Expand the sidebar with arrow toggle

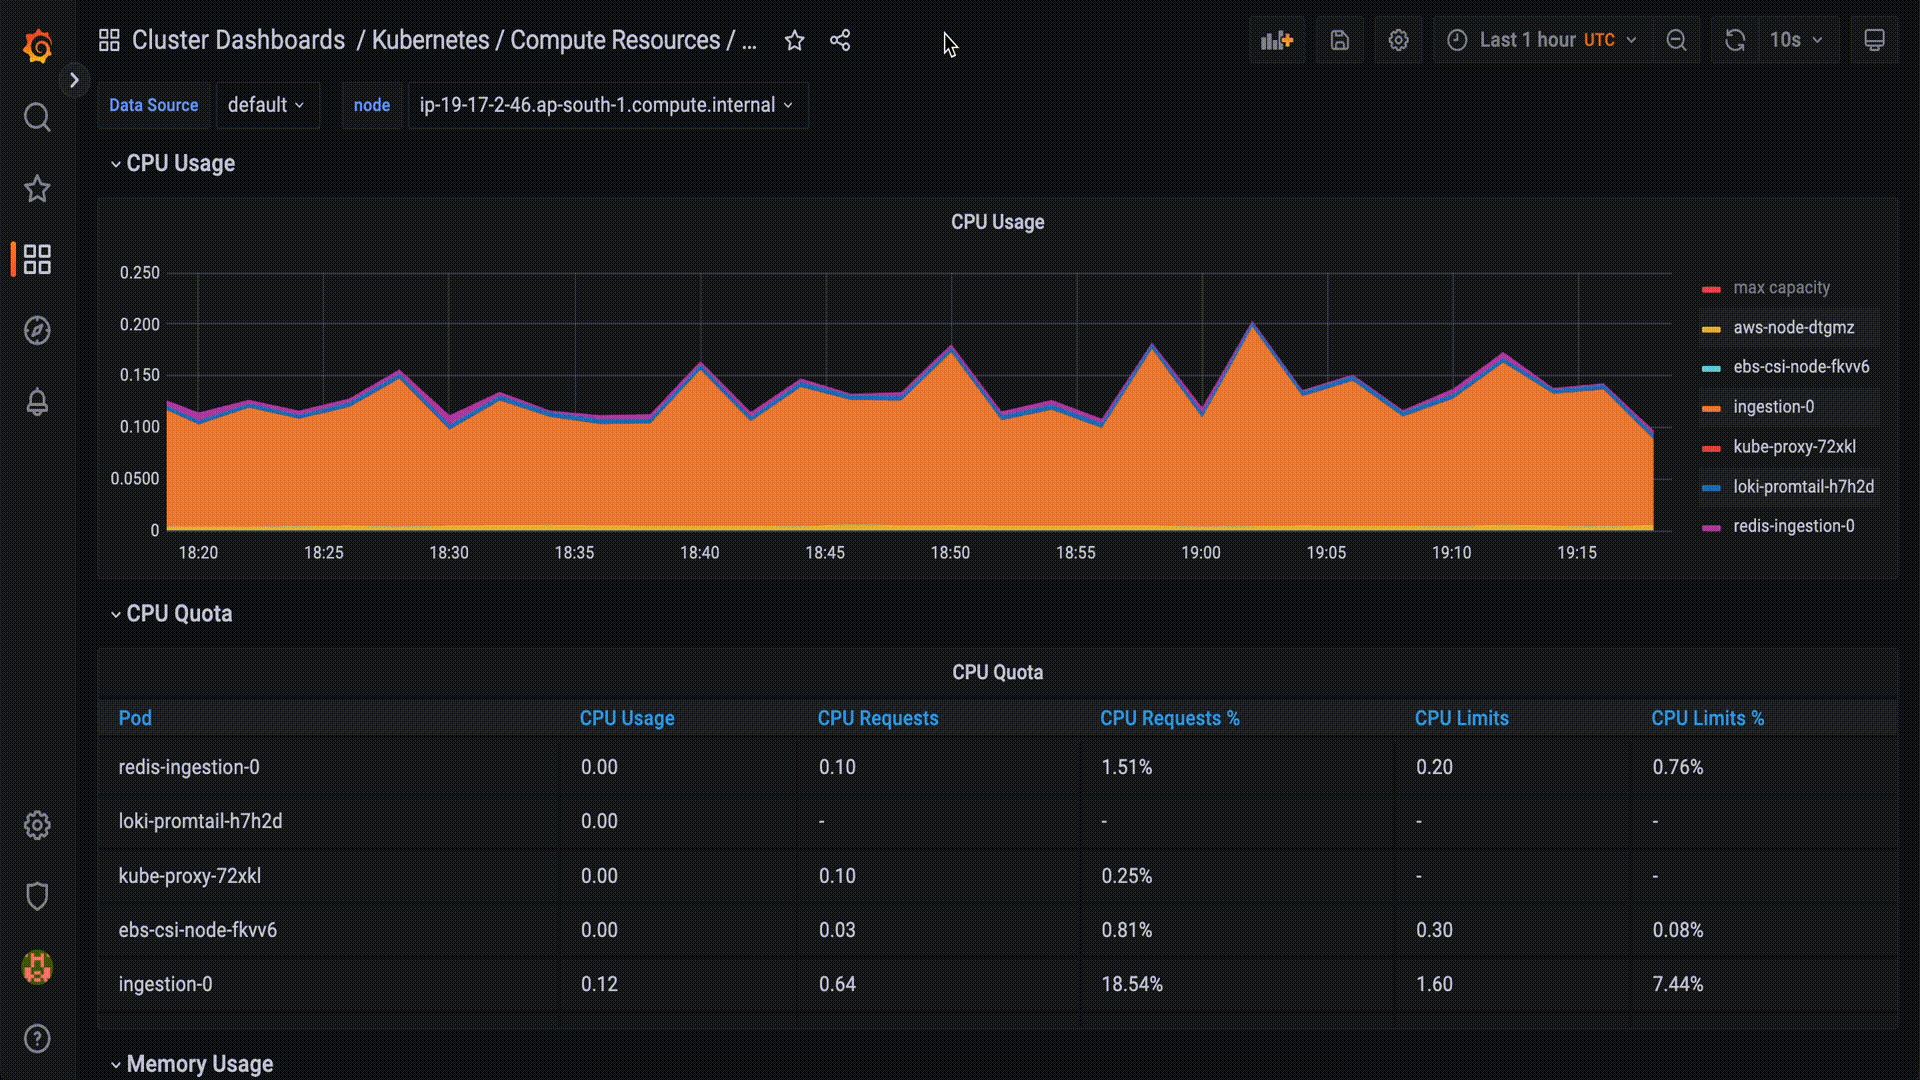click(x=74, y=80)
